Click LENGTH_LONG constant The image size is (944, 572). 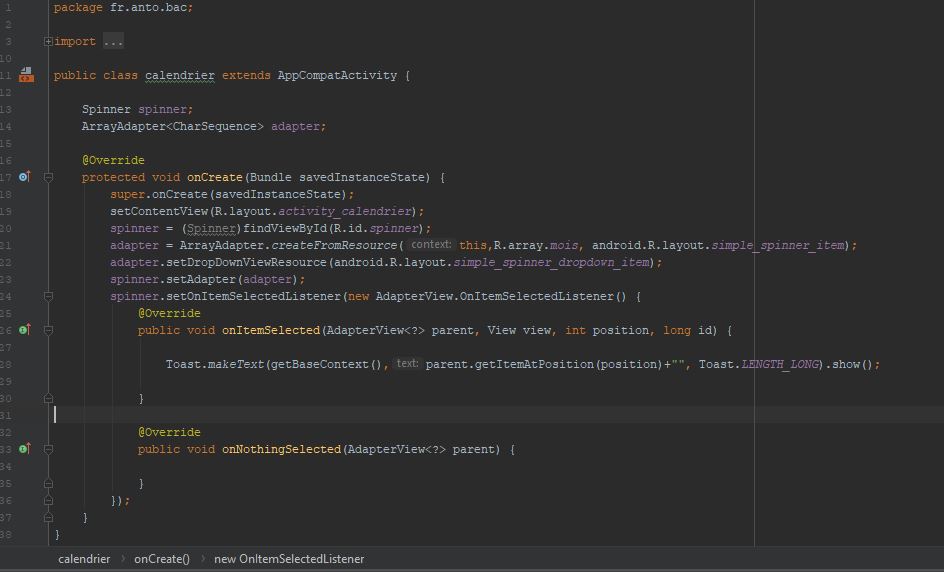(x=780, y=364)
